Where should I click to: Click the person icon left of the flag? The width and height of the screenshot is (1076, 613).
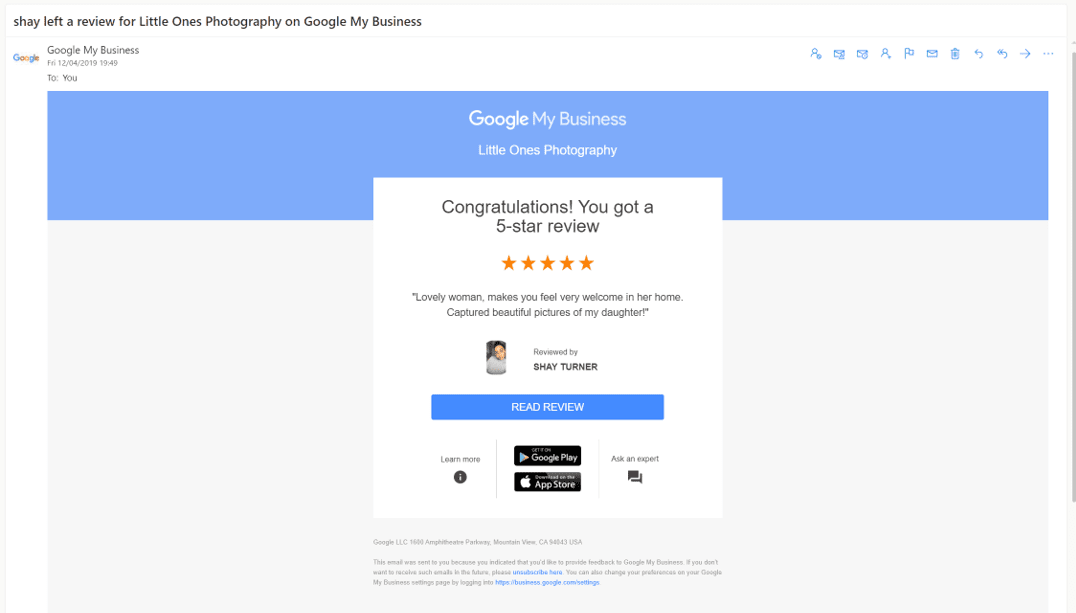(886, 54)
